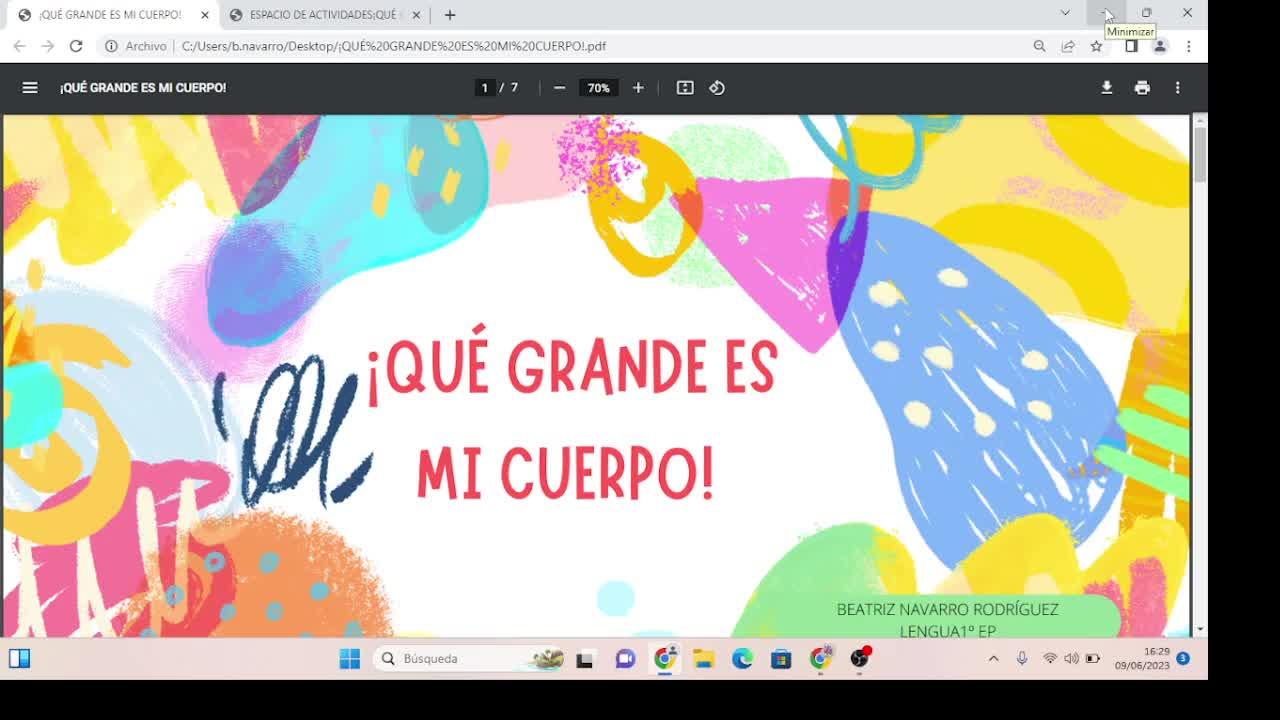
Task: Edit the current page number field
Action: pyautogui.click(x=485, y=88)
